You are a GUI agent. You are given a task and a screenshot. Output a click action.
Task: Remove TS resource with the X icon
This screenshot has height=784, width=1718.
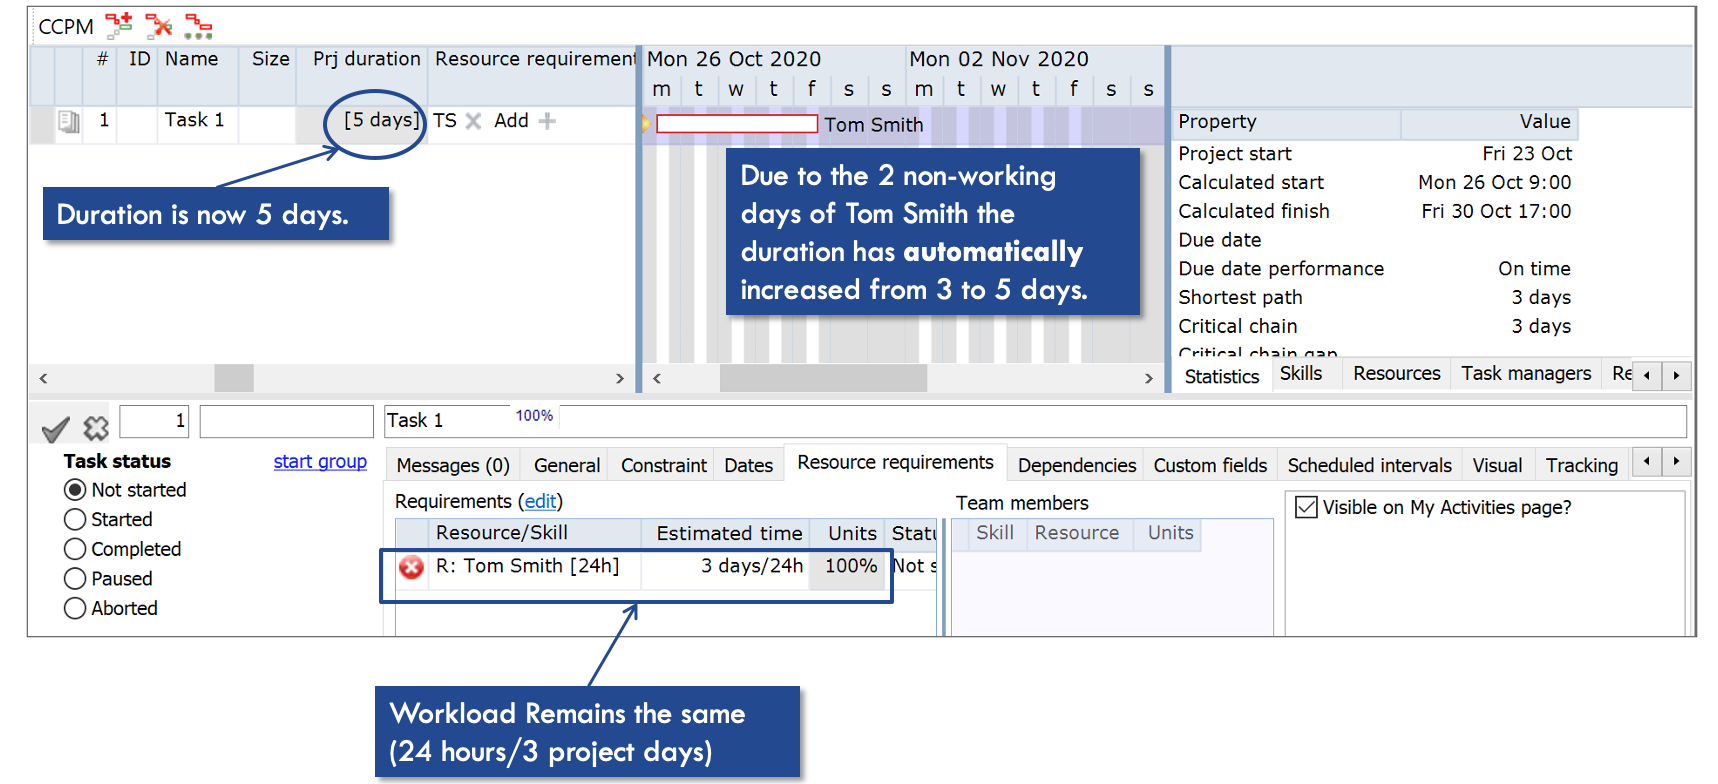(474, 121)
